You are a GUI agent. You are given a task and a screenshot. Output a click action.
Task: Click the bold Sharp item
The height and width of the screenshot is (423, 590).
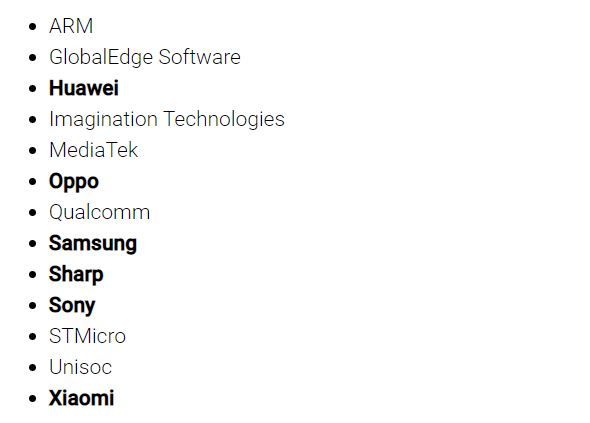76,275
